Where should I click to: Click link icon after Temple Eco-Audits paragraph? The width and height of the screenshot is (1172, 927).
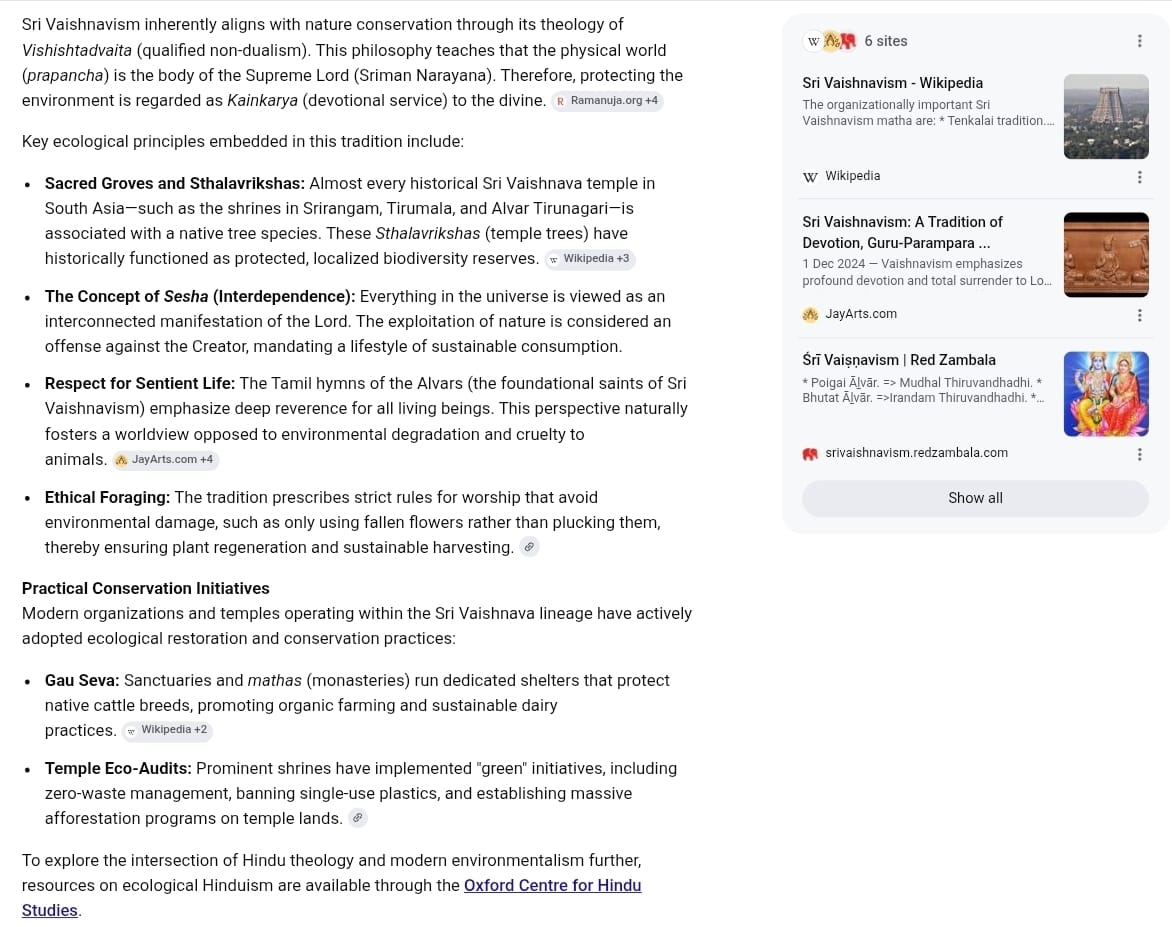coord(358,818)
